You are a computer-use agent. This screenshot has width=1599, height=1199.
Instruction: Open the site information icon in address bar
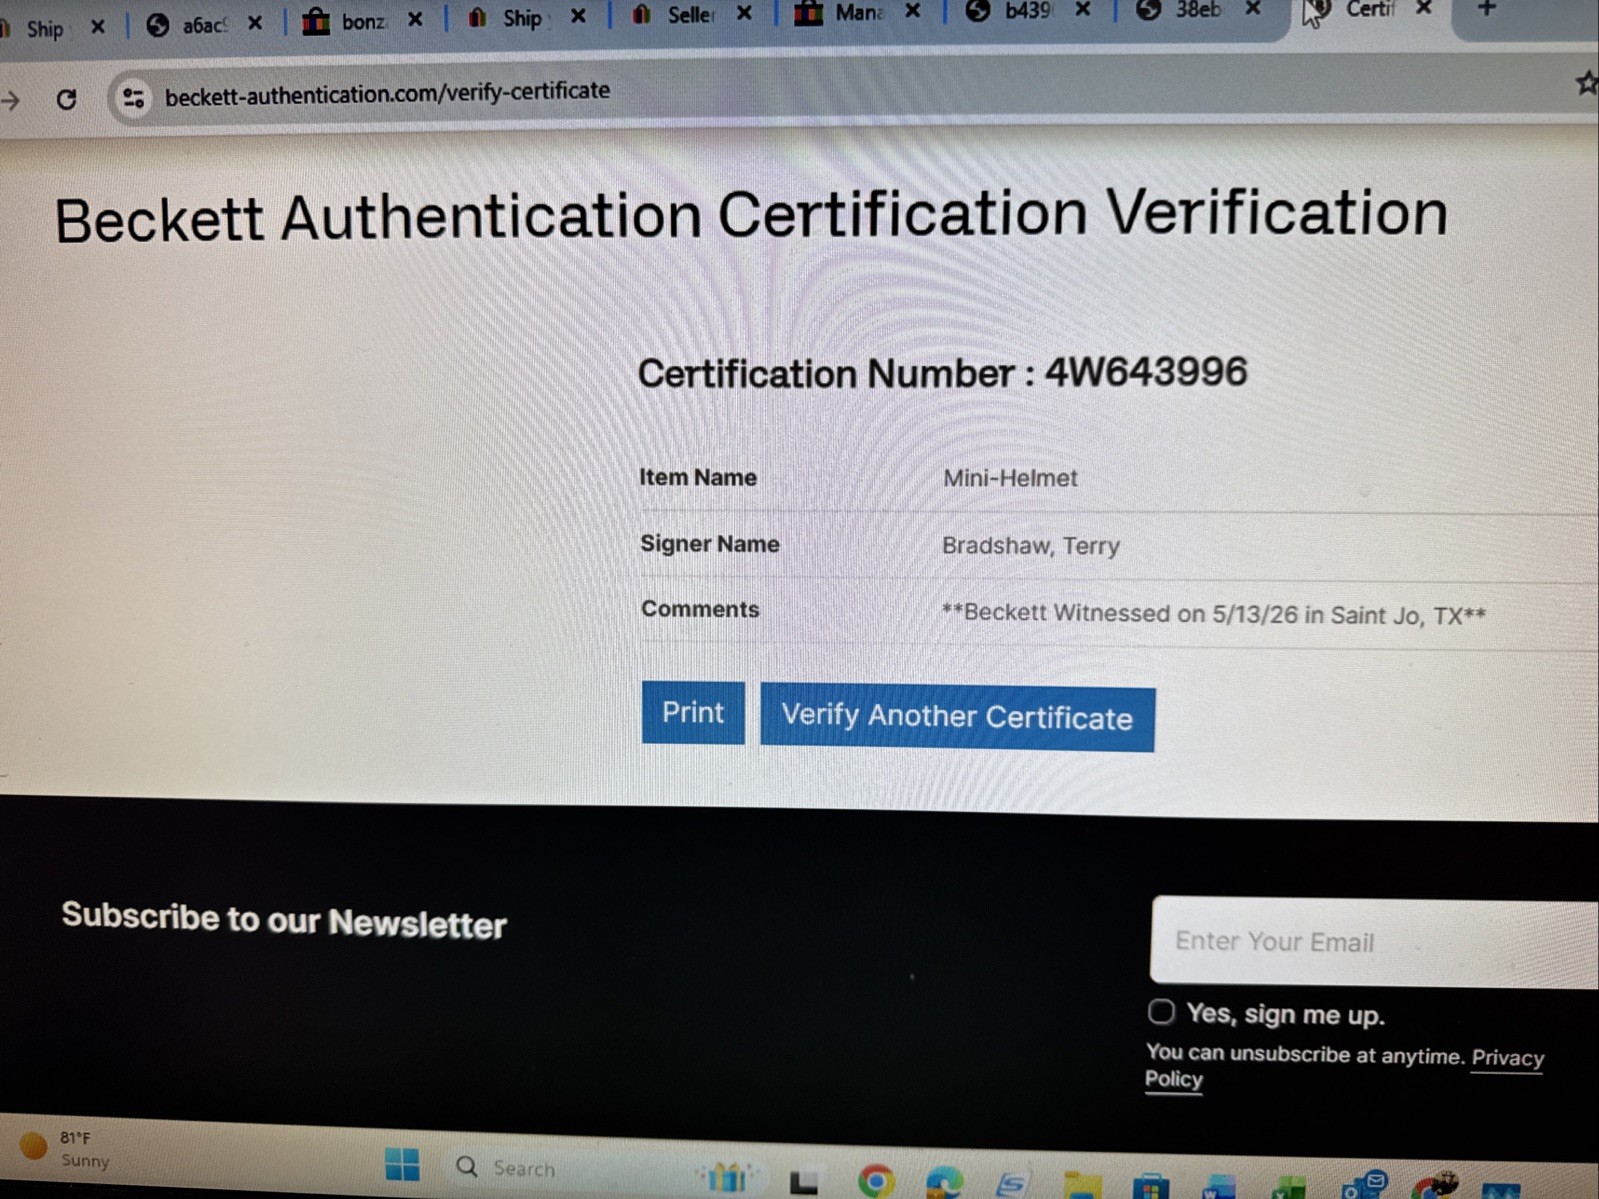(x=133, y=98)
